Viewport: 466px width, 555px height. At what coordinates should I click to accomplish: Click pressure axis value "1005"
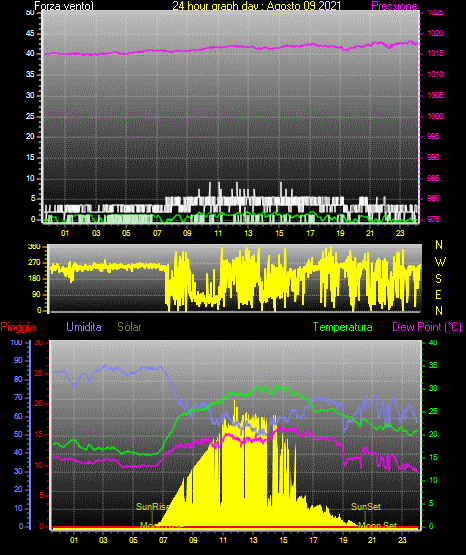tap(435, 95)
